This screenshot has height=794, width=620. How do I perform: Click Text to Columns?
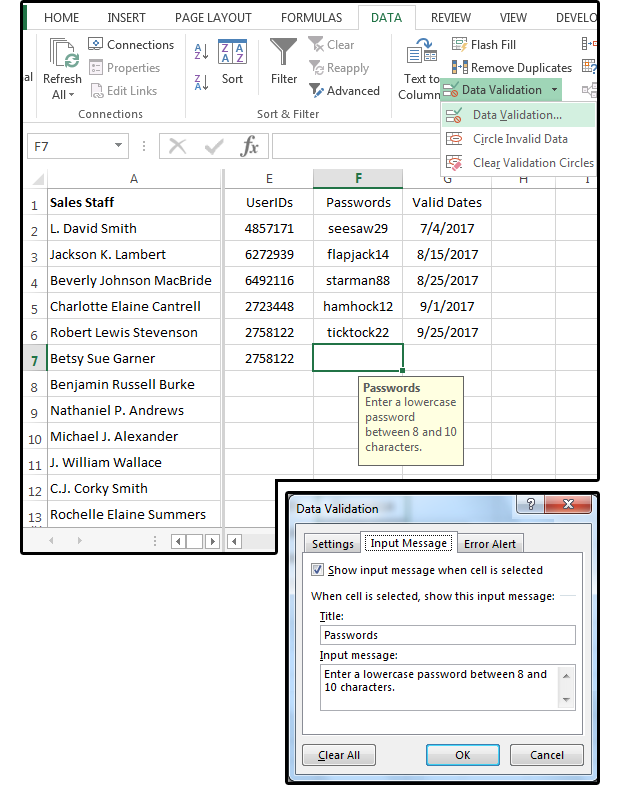(x=421, y=68)
